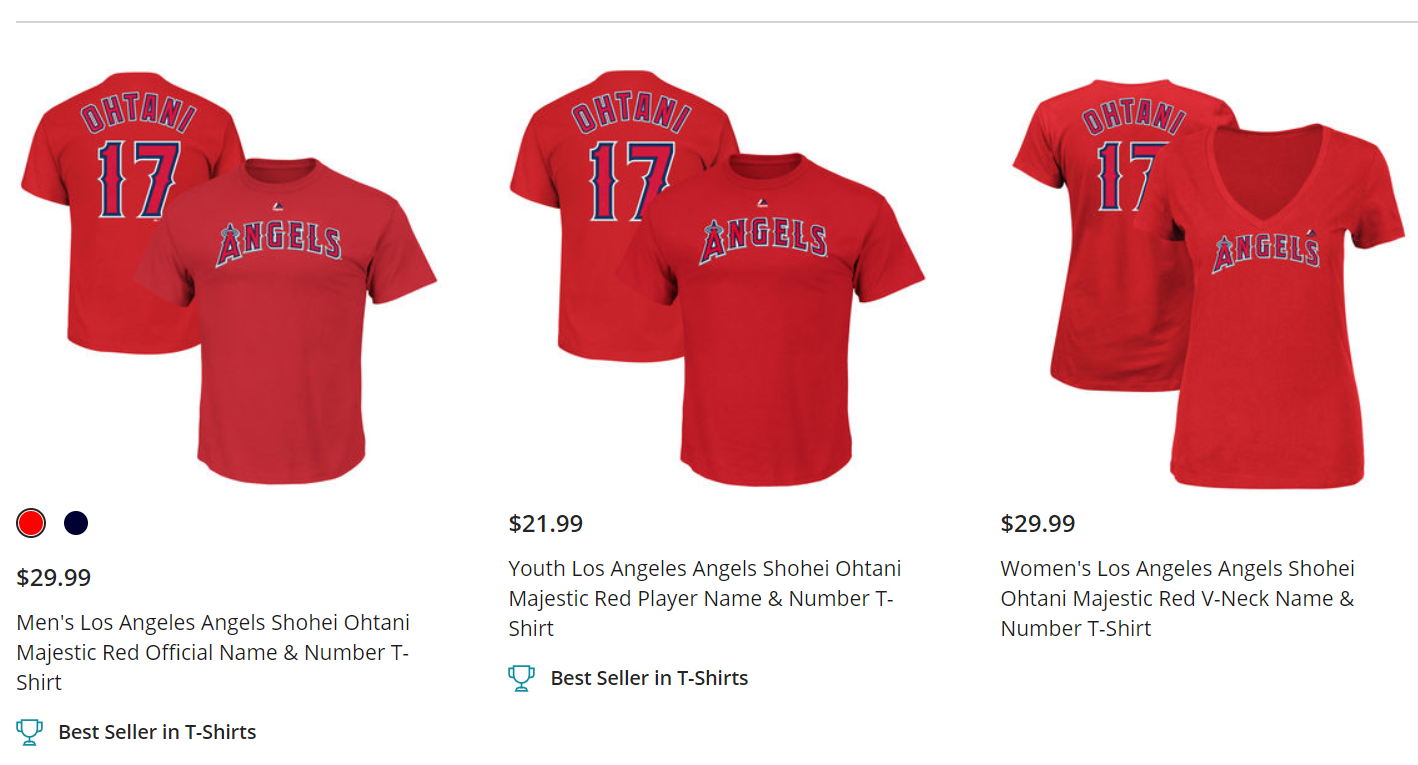
Task: Click Best Seller in T-Shirts under Men's shirt
Action: (x=157, y=732)
